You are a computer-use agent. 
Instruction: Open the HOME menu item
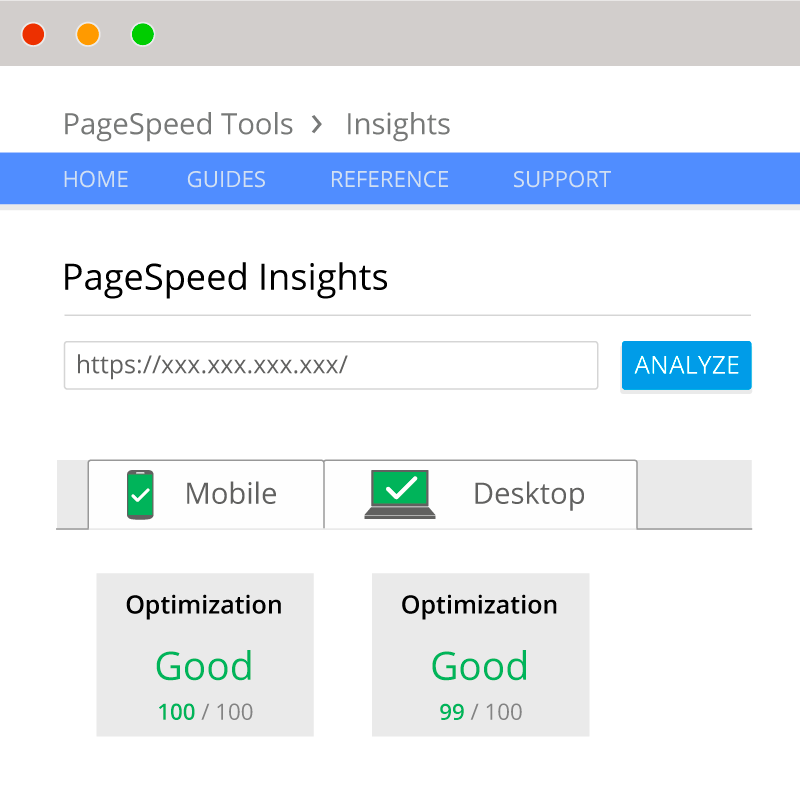pyautogui.click(x=96, y=179)
